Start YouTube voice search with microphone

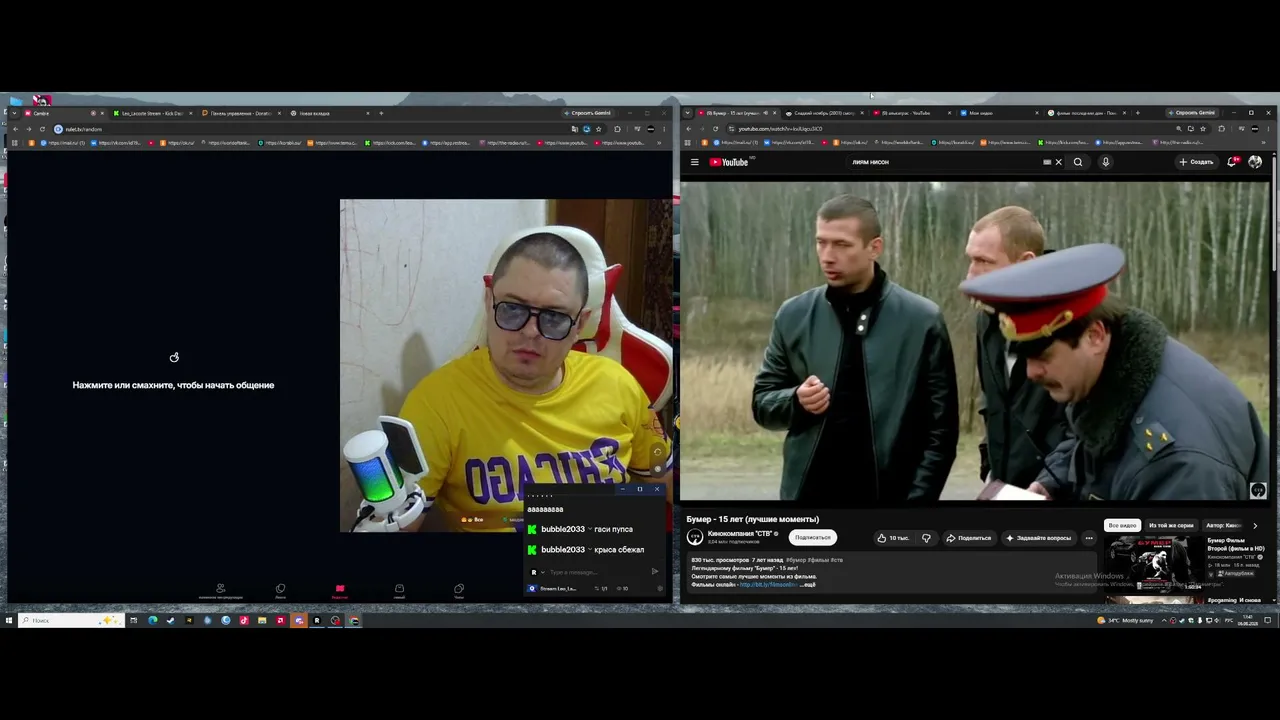click(1105, 162)
